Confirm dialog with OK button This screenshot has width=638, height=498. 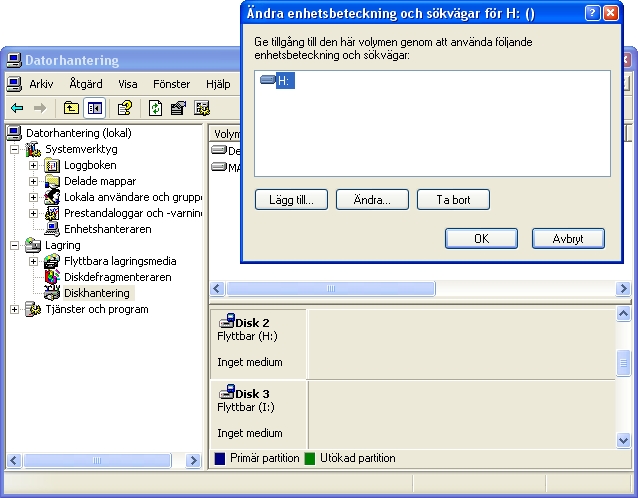coord(481,238)
